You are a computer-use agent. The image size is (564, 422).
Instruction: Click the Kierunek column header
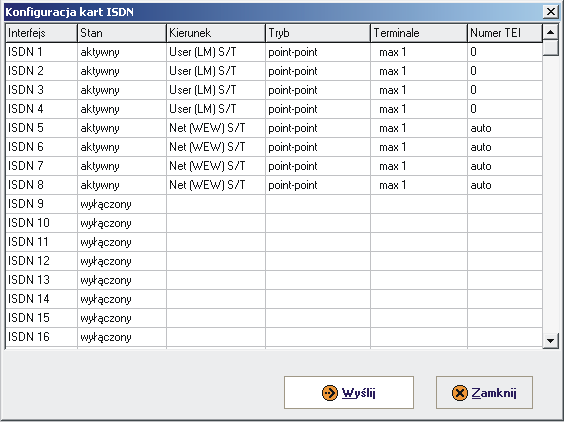click(x=216, y=33)
